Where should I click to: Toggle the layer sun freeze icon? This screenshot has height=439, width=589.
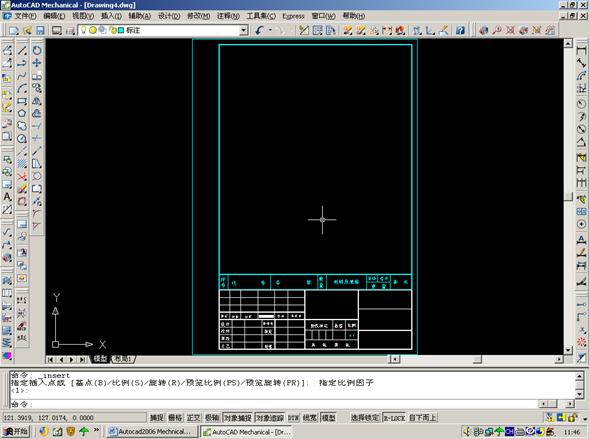click(93, 30)
